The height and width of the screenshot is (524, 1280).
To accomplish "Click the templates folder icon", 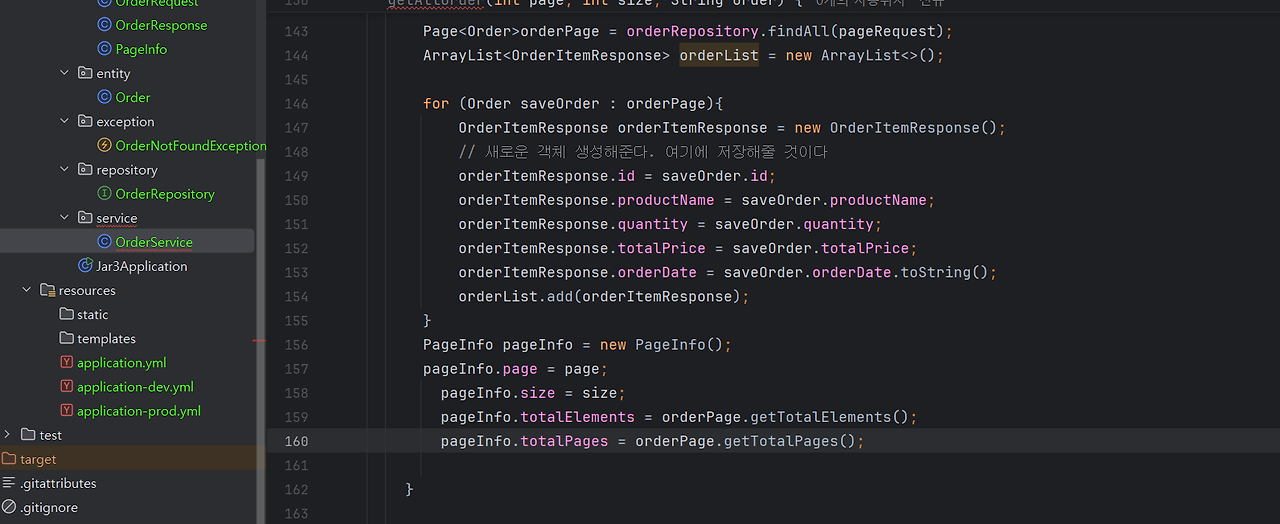I will 67,338.
